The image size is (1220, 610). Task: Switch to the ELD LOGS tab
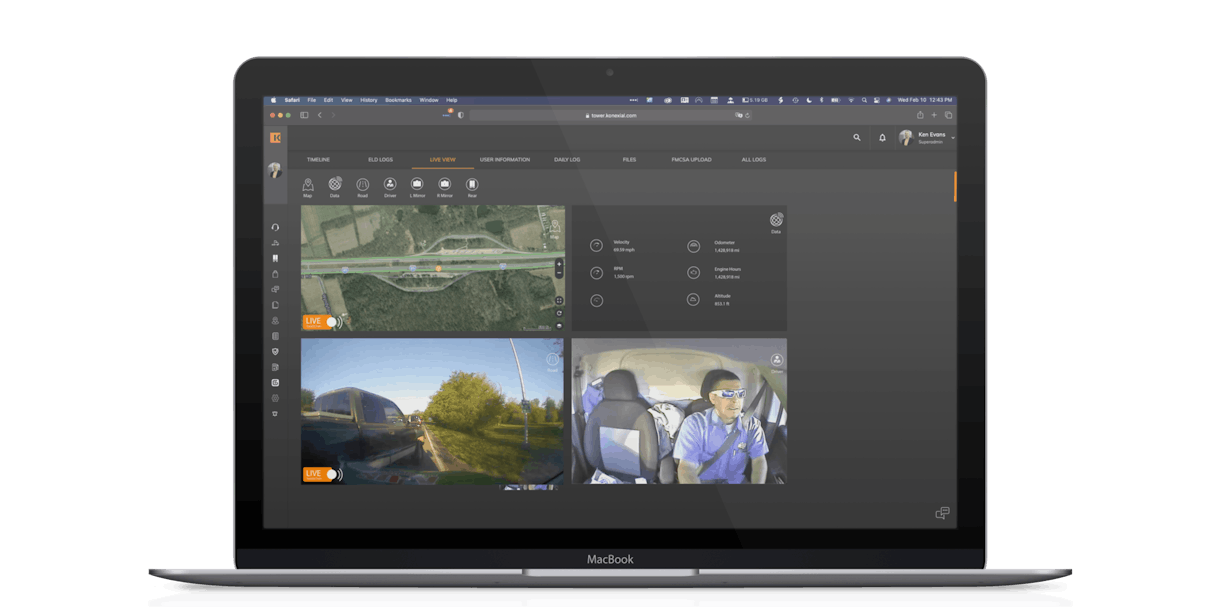click(380, 160)
